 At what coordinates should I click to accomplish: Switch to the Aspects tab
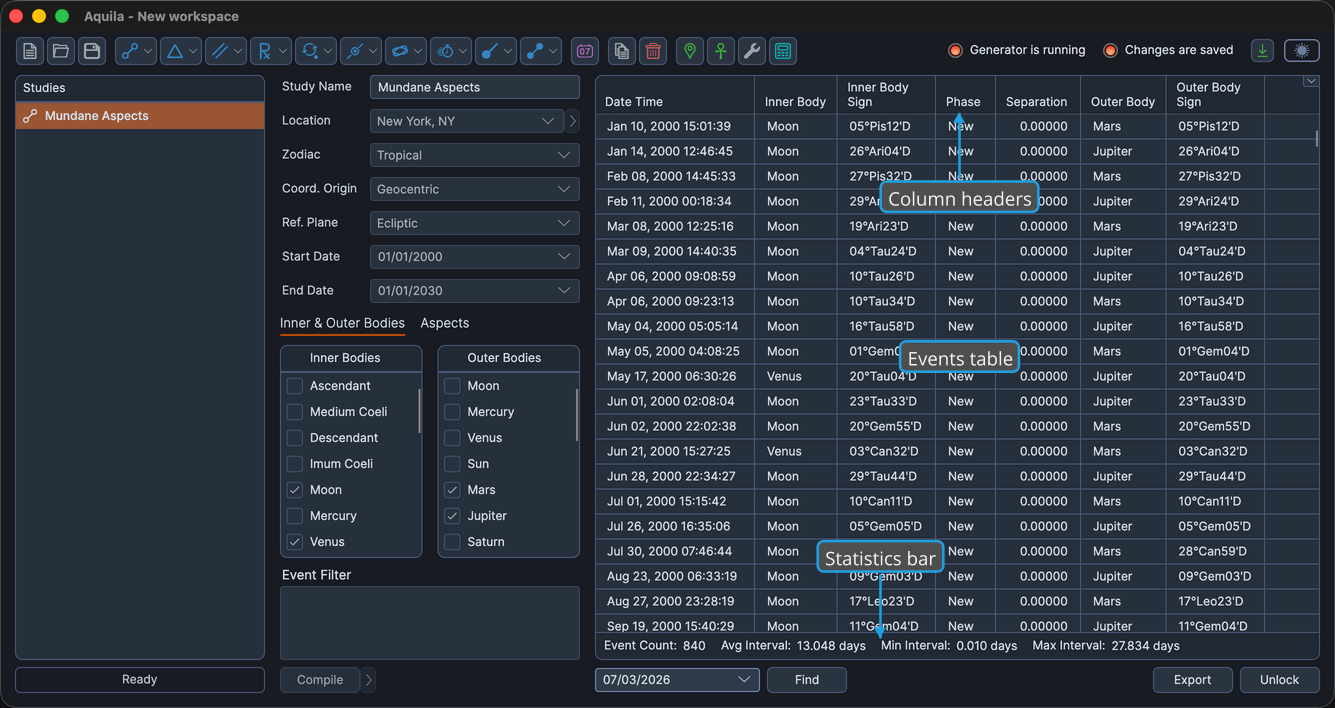point(445,323)
